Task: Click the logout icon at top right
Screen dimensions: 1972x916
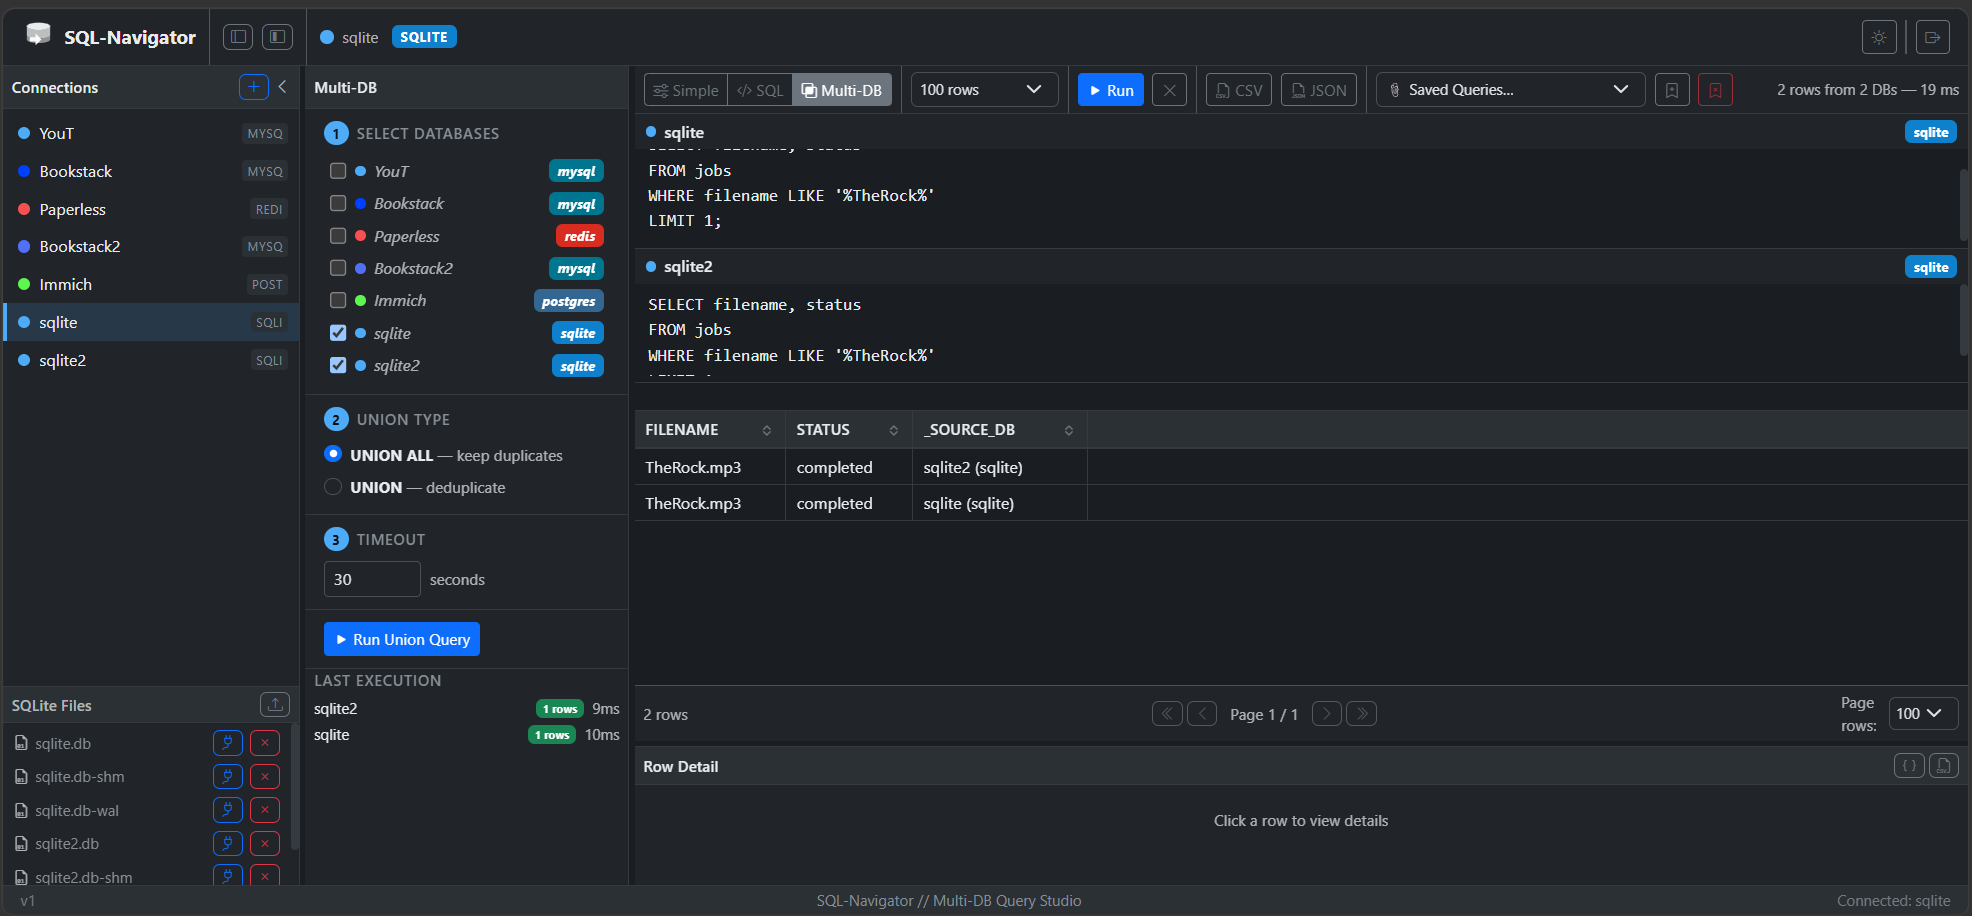Action: click(1932, 37)
